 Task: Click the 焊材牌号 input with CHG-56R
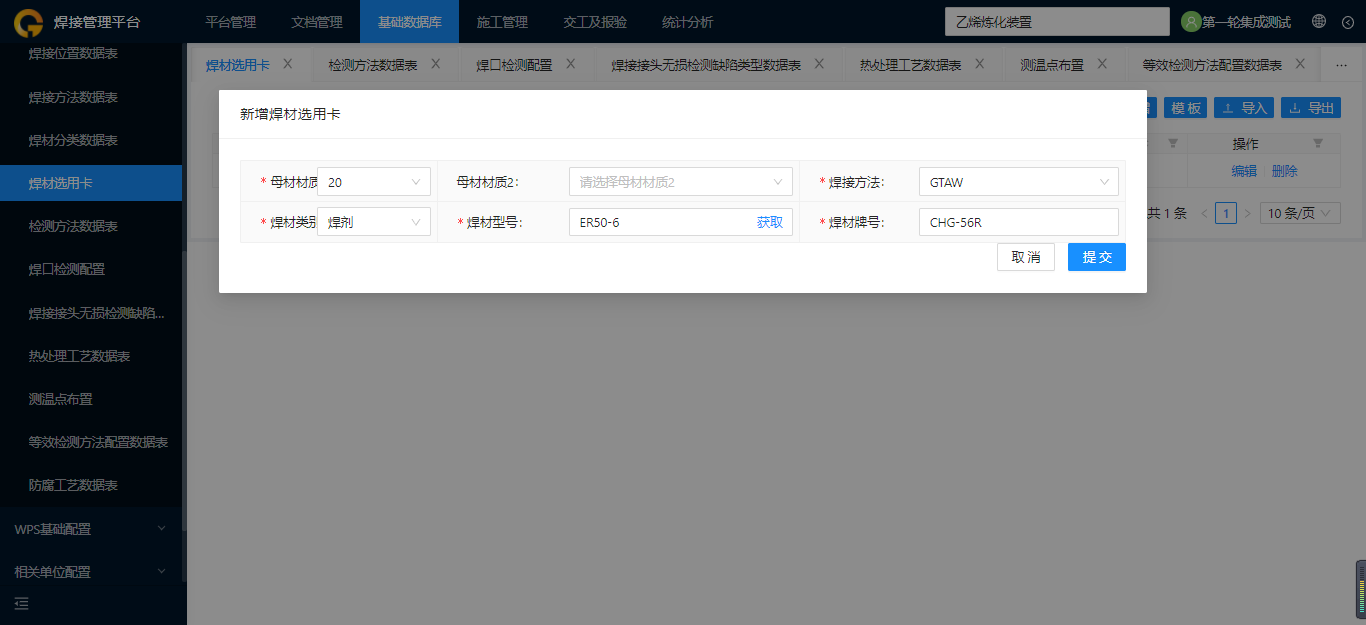pos(1019,222)
